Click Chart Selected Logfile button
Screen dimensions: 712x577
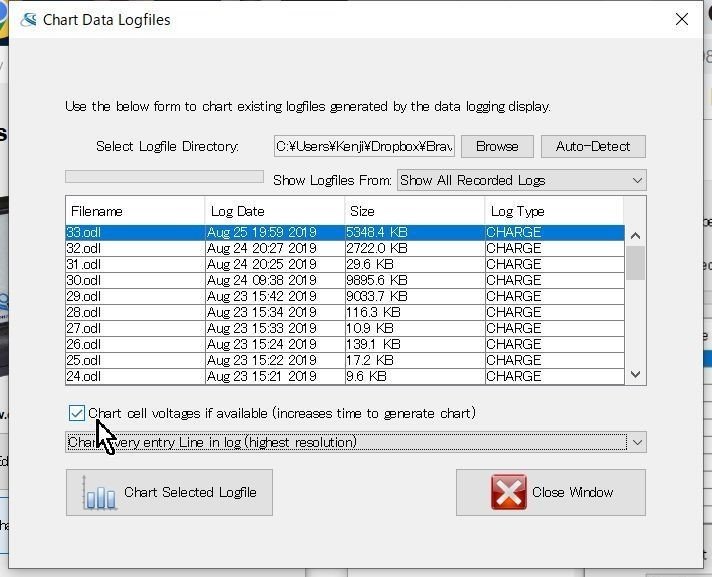tap(169, 493)
